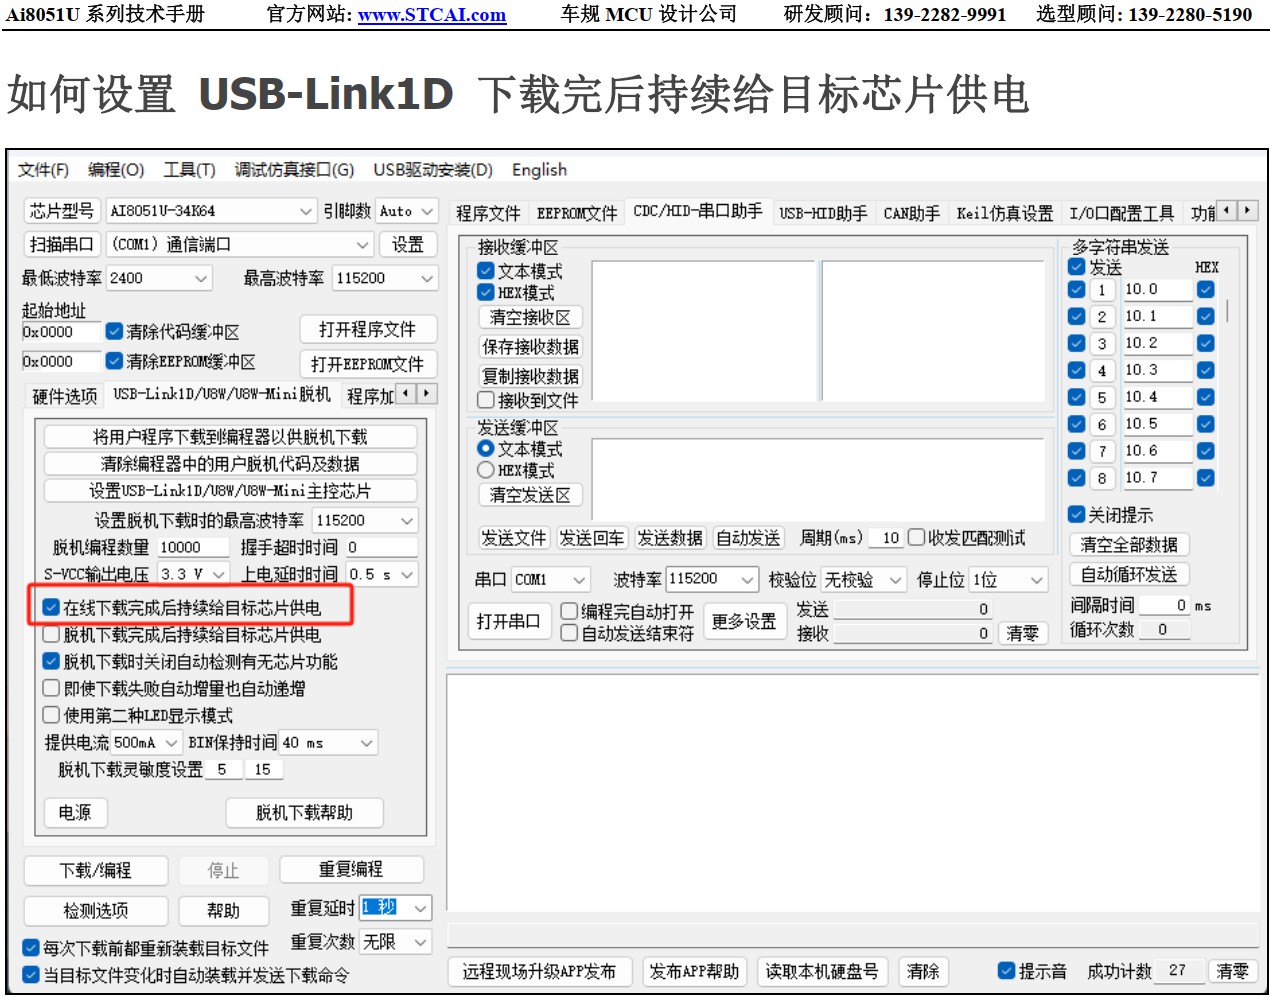Click the 读取本机硬盘号 button
This screenshot has height=999, width=1270.
pos(822,971)
